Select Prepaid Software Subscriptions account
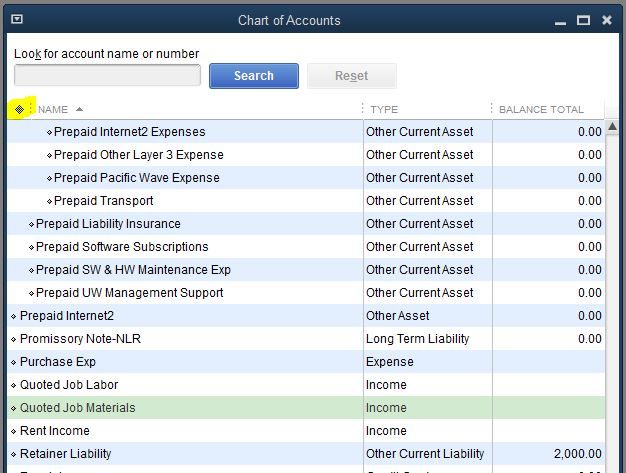 click(122, 247)
